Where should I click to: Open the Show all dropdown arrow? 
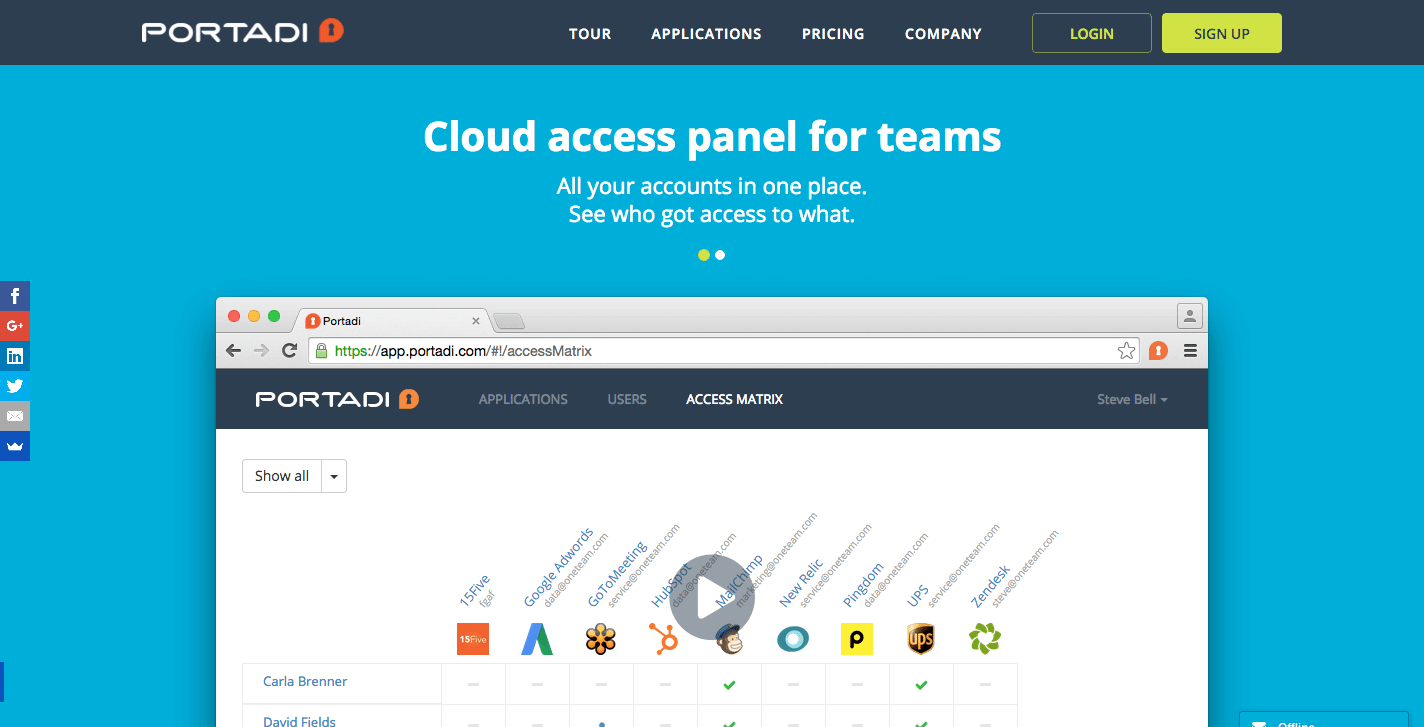(334, 476)
